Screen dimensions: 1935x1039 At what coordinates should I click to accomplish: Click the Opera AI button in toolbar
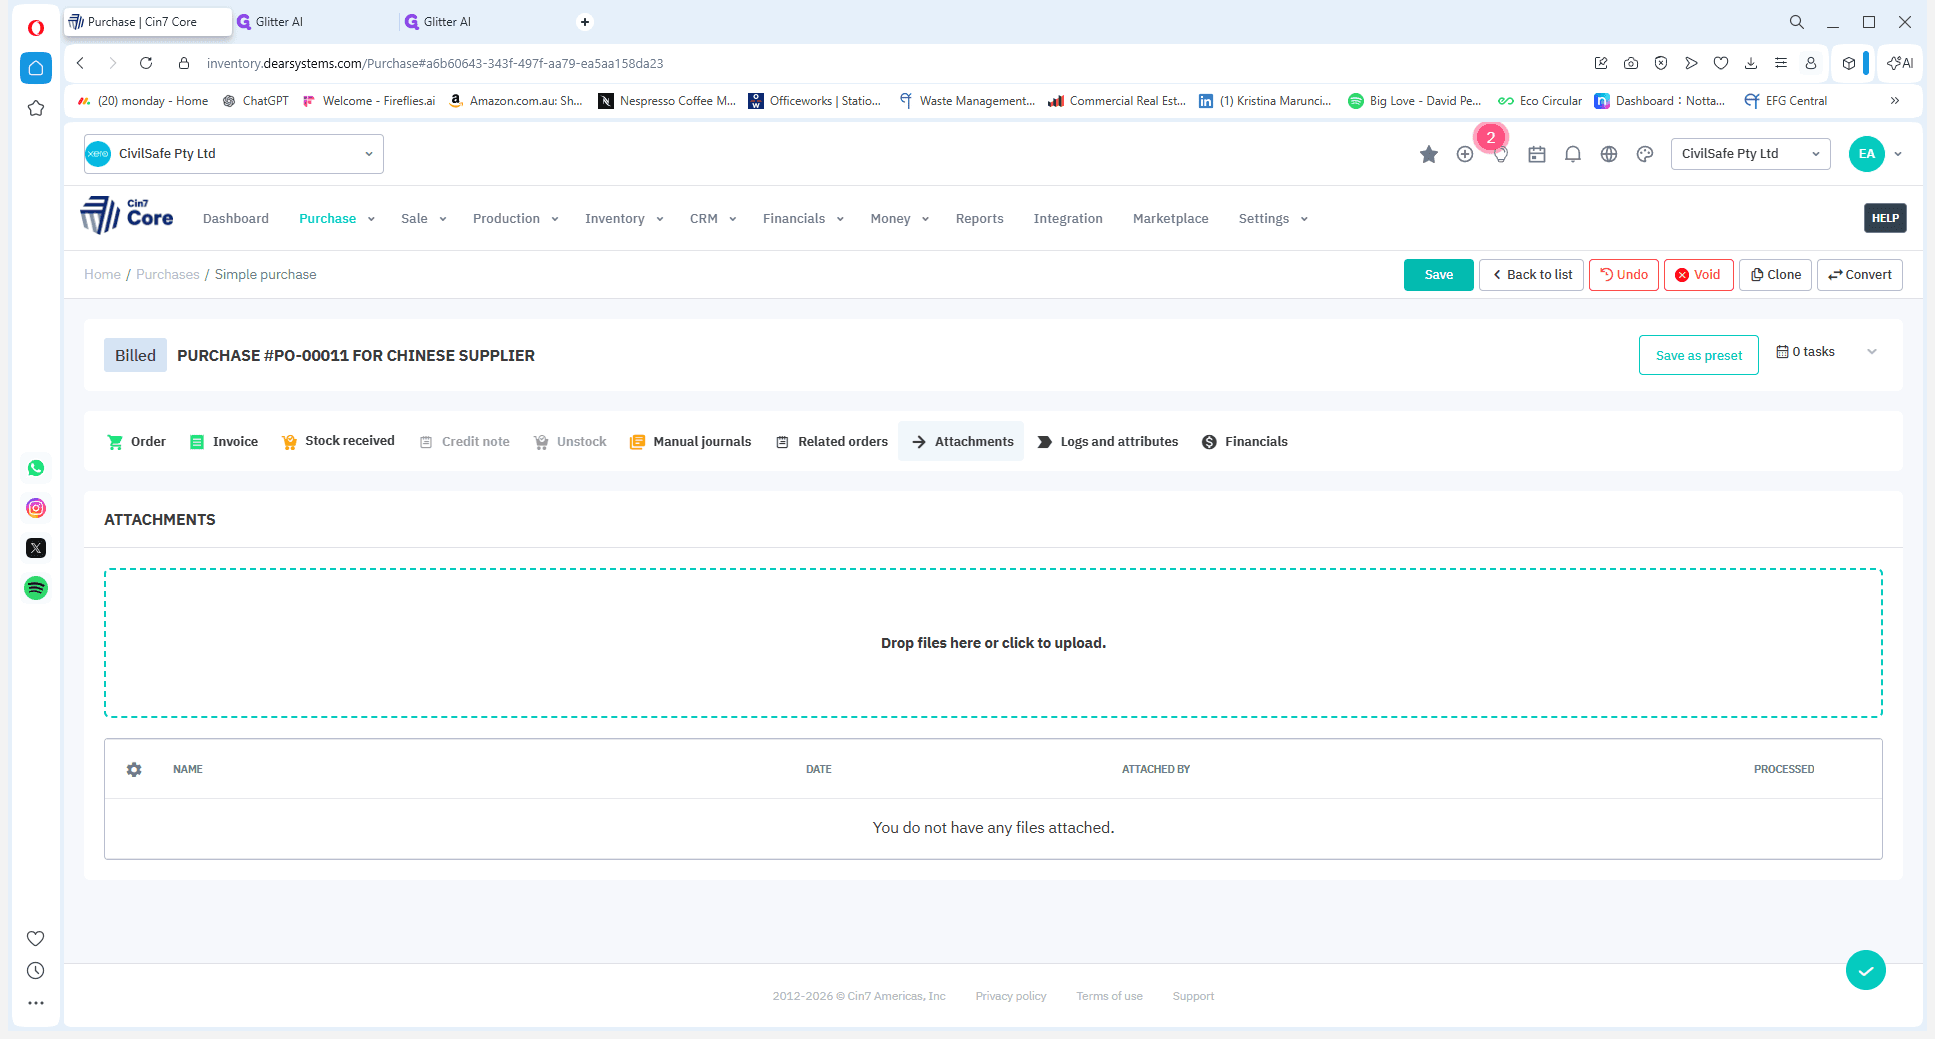[1900, 63]
